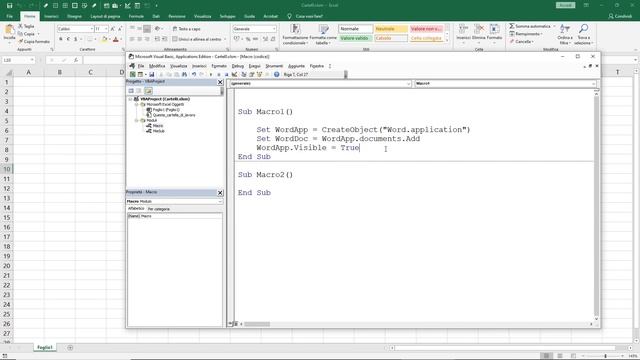Collapse the Moduli folder in project tree
The width and height of the screenshot is (640, 360).
coord(137,120)
